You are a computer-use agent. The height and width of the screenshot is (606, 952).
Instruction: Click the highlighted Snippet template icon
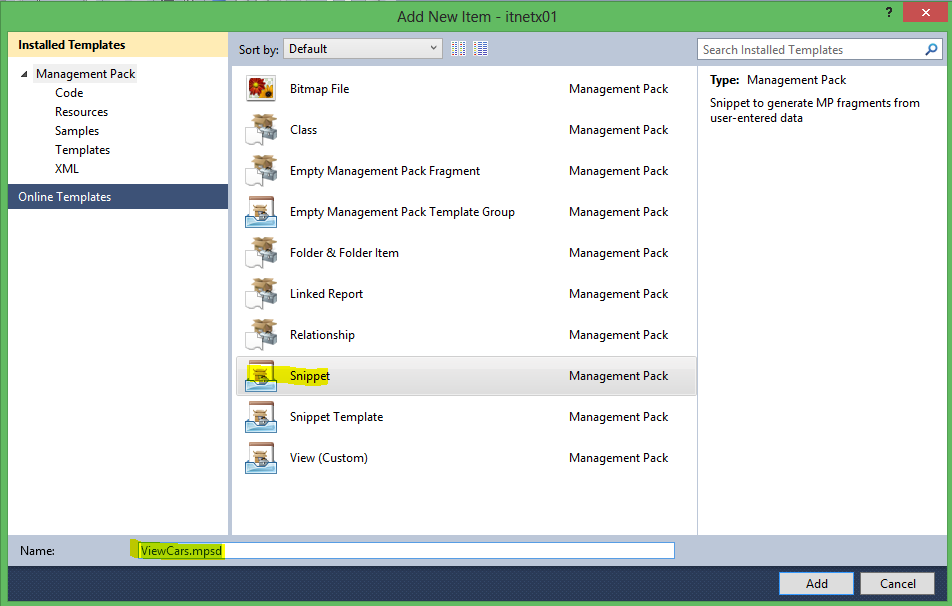tap(261, 376)
